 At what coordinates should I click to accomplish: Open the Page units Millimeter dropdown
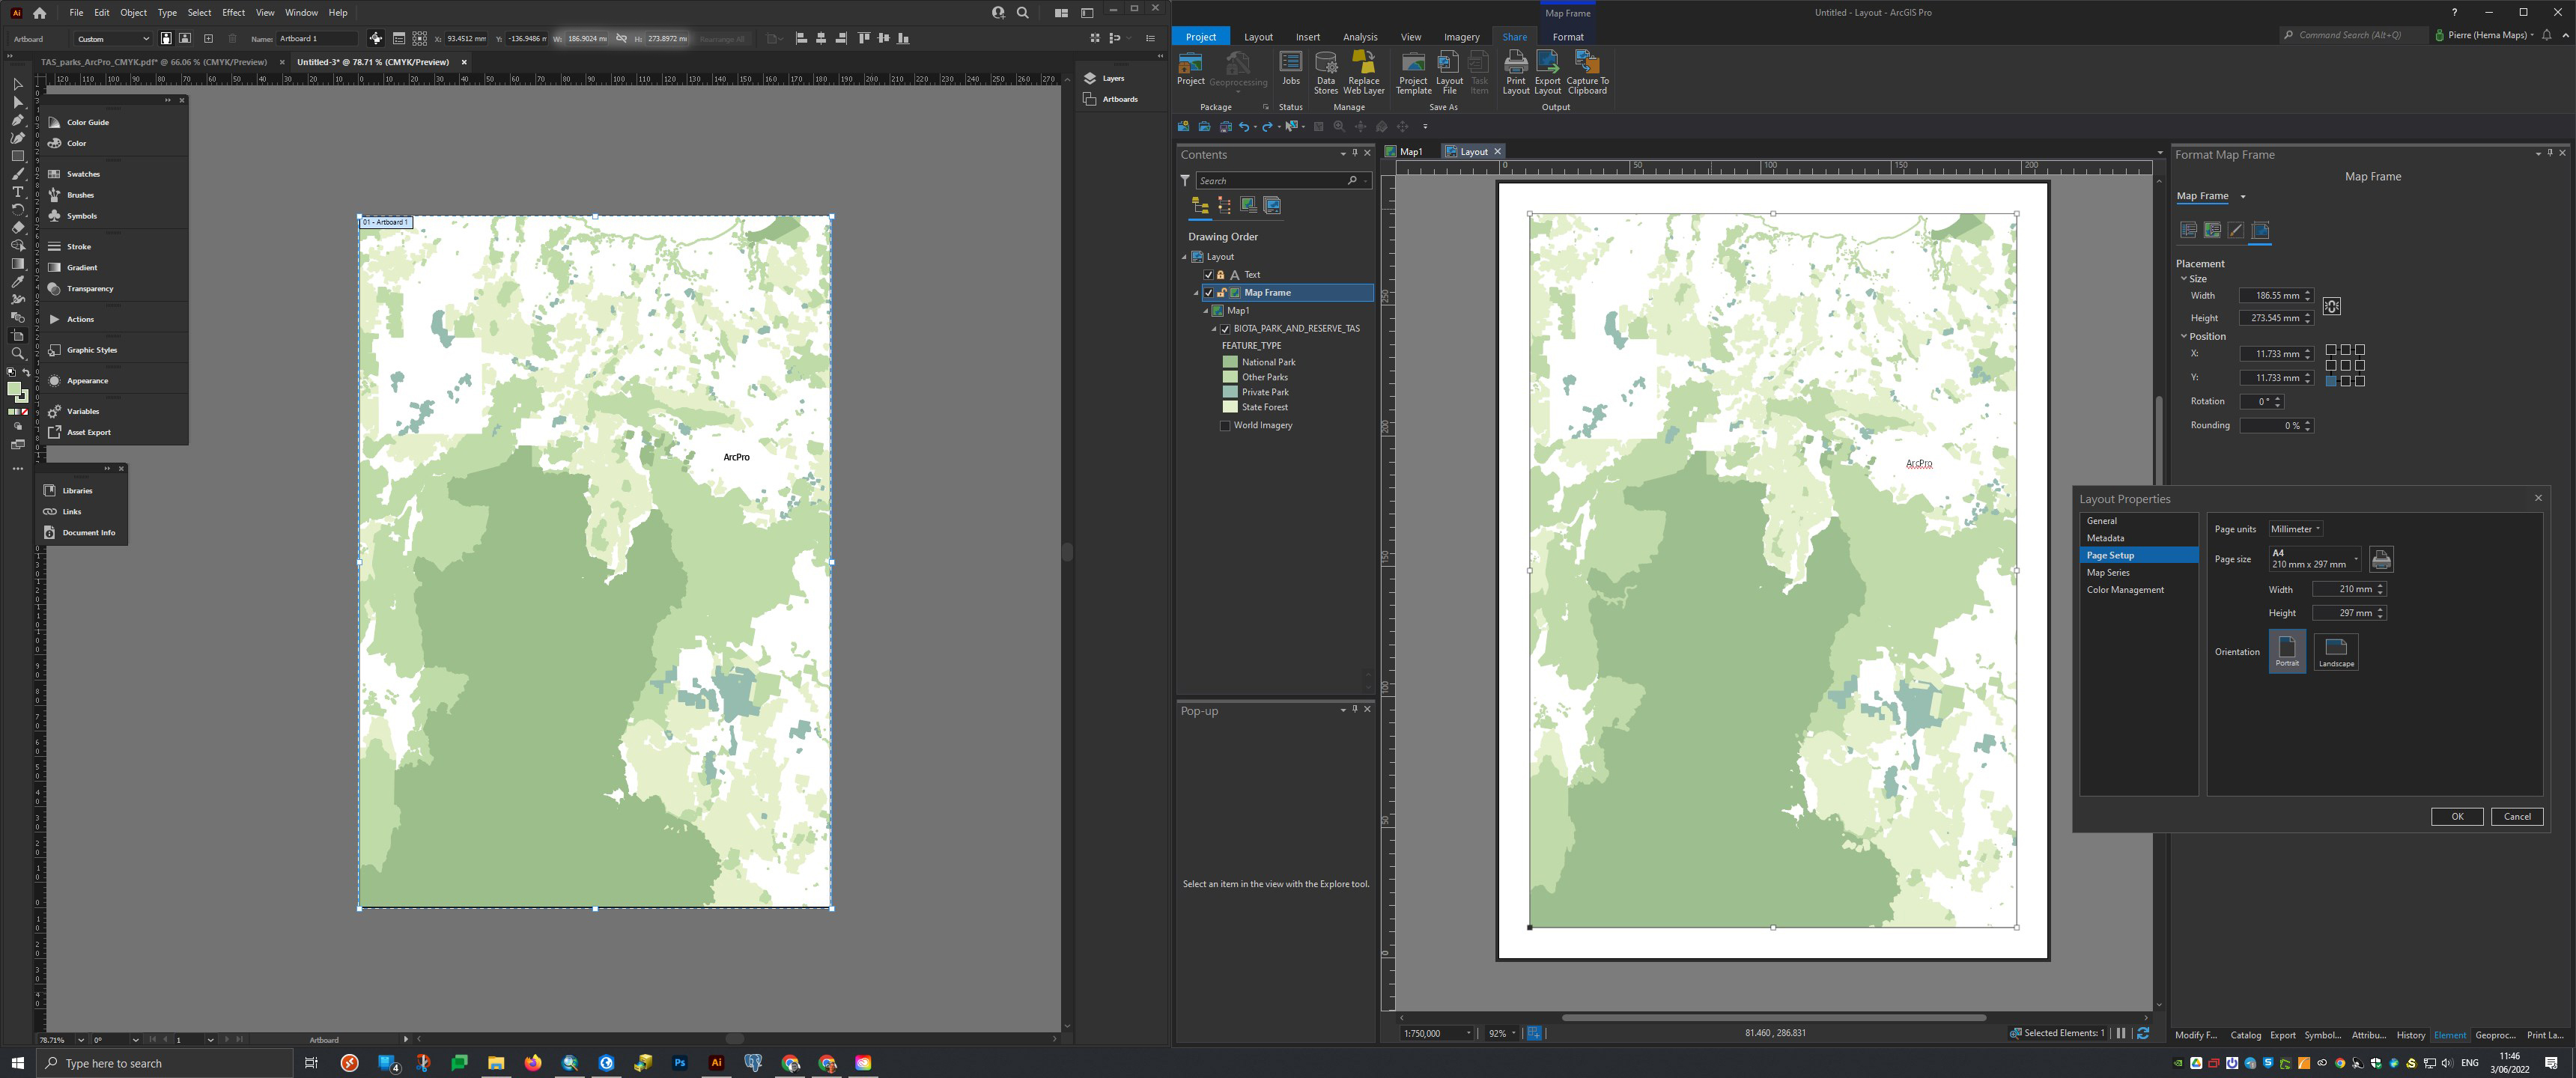click(2295, 529)
